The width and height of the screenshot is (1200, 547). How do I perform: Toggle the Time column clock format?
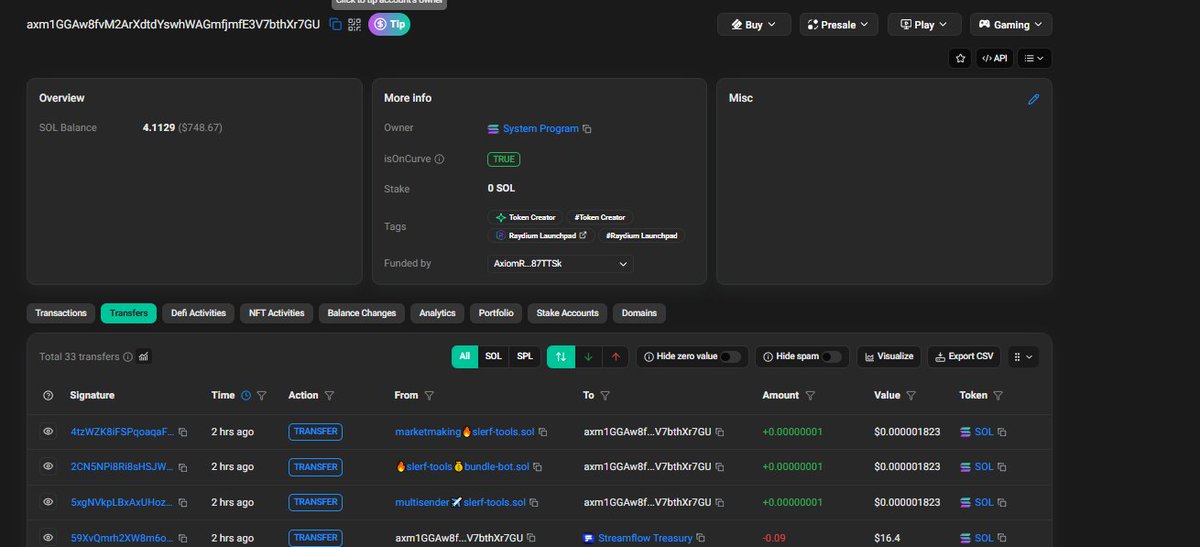pos(246,396)
